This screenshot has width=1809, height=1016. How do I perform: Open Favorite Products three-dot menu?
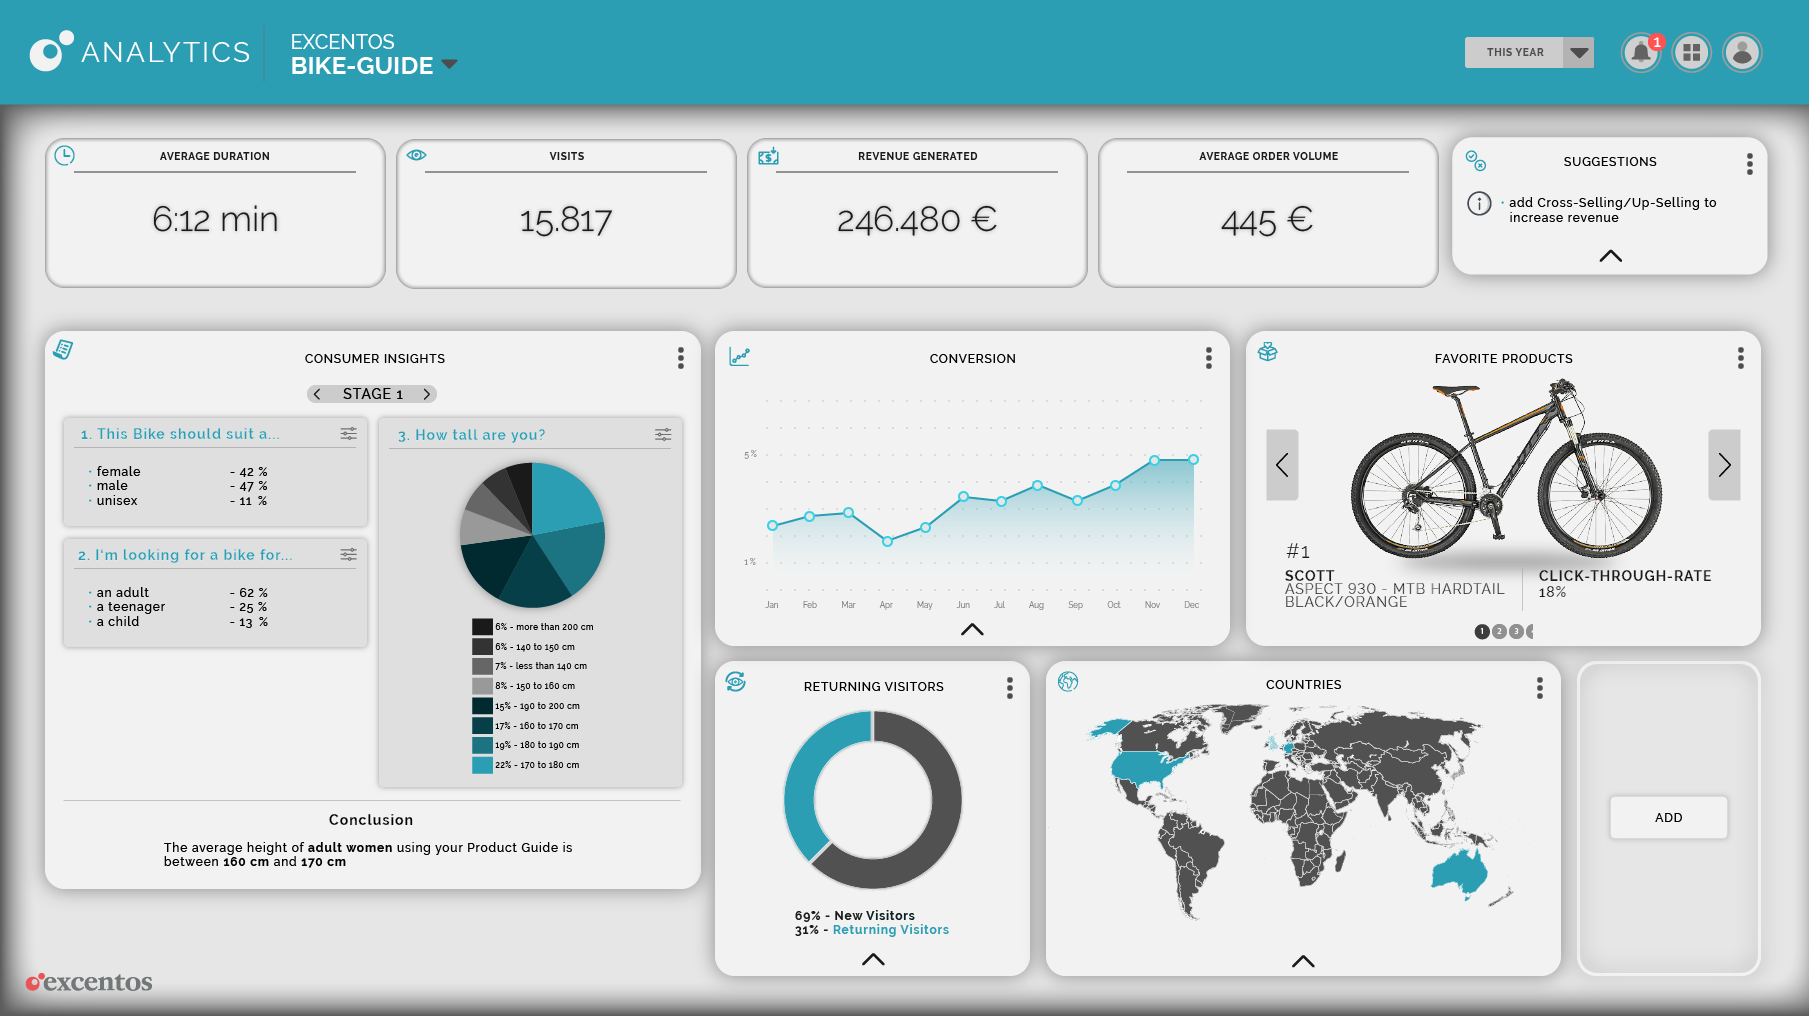pos(1741,358)
